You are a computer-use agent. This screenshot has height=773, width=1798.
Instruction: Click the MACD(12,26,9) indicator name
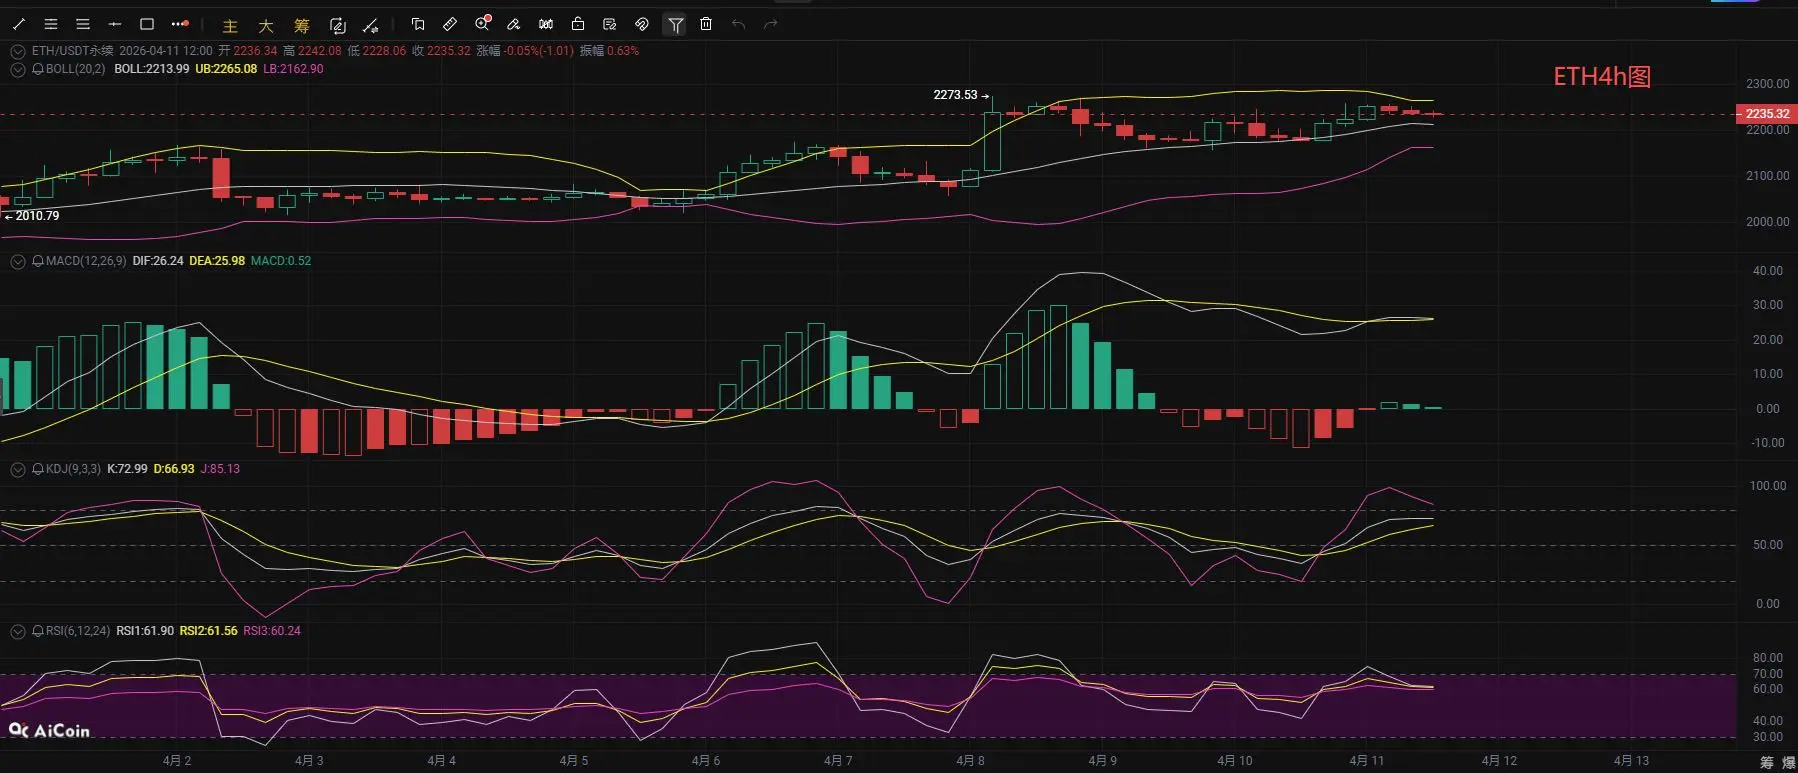[x=86, y=261]
